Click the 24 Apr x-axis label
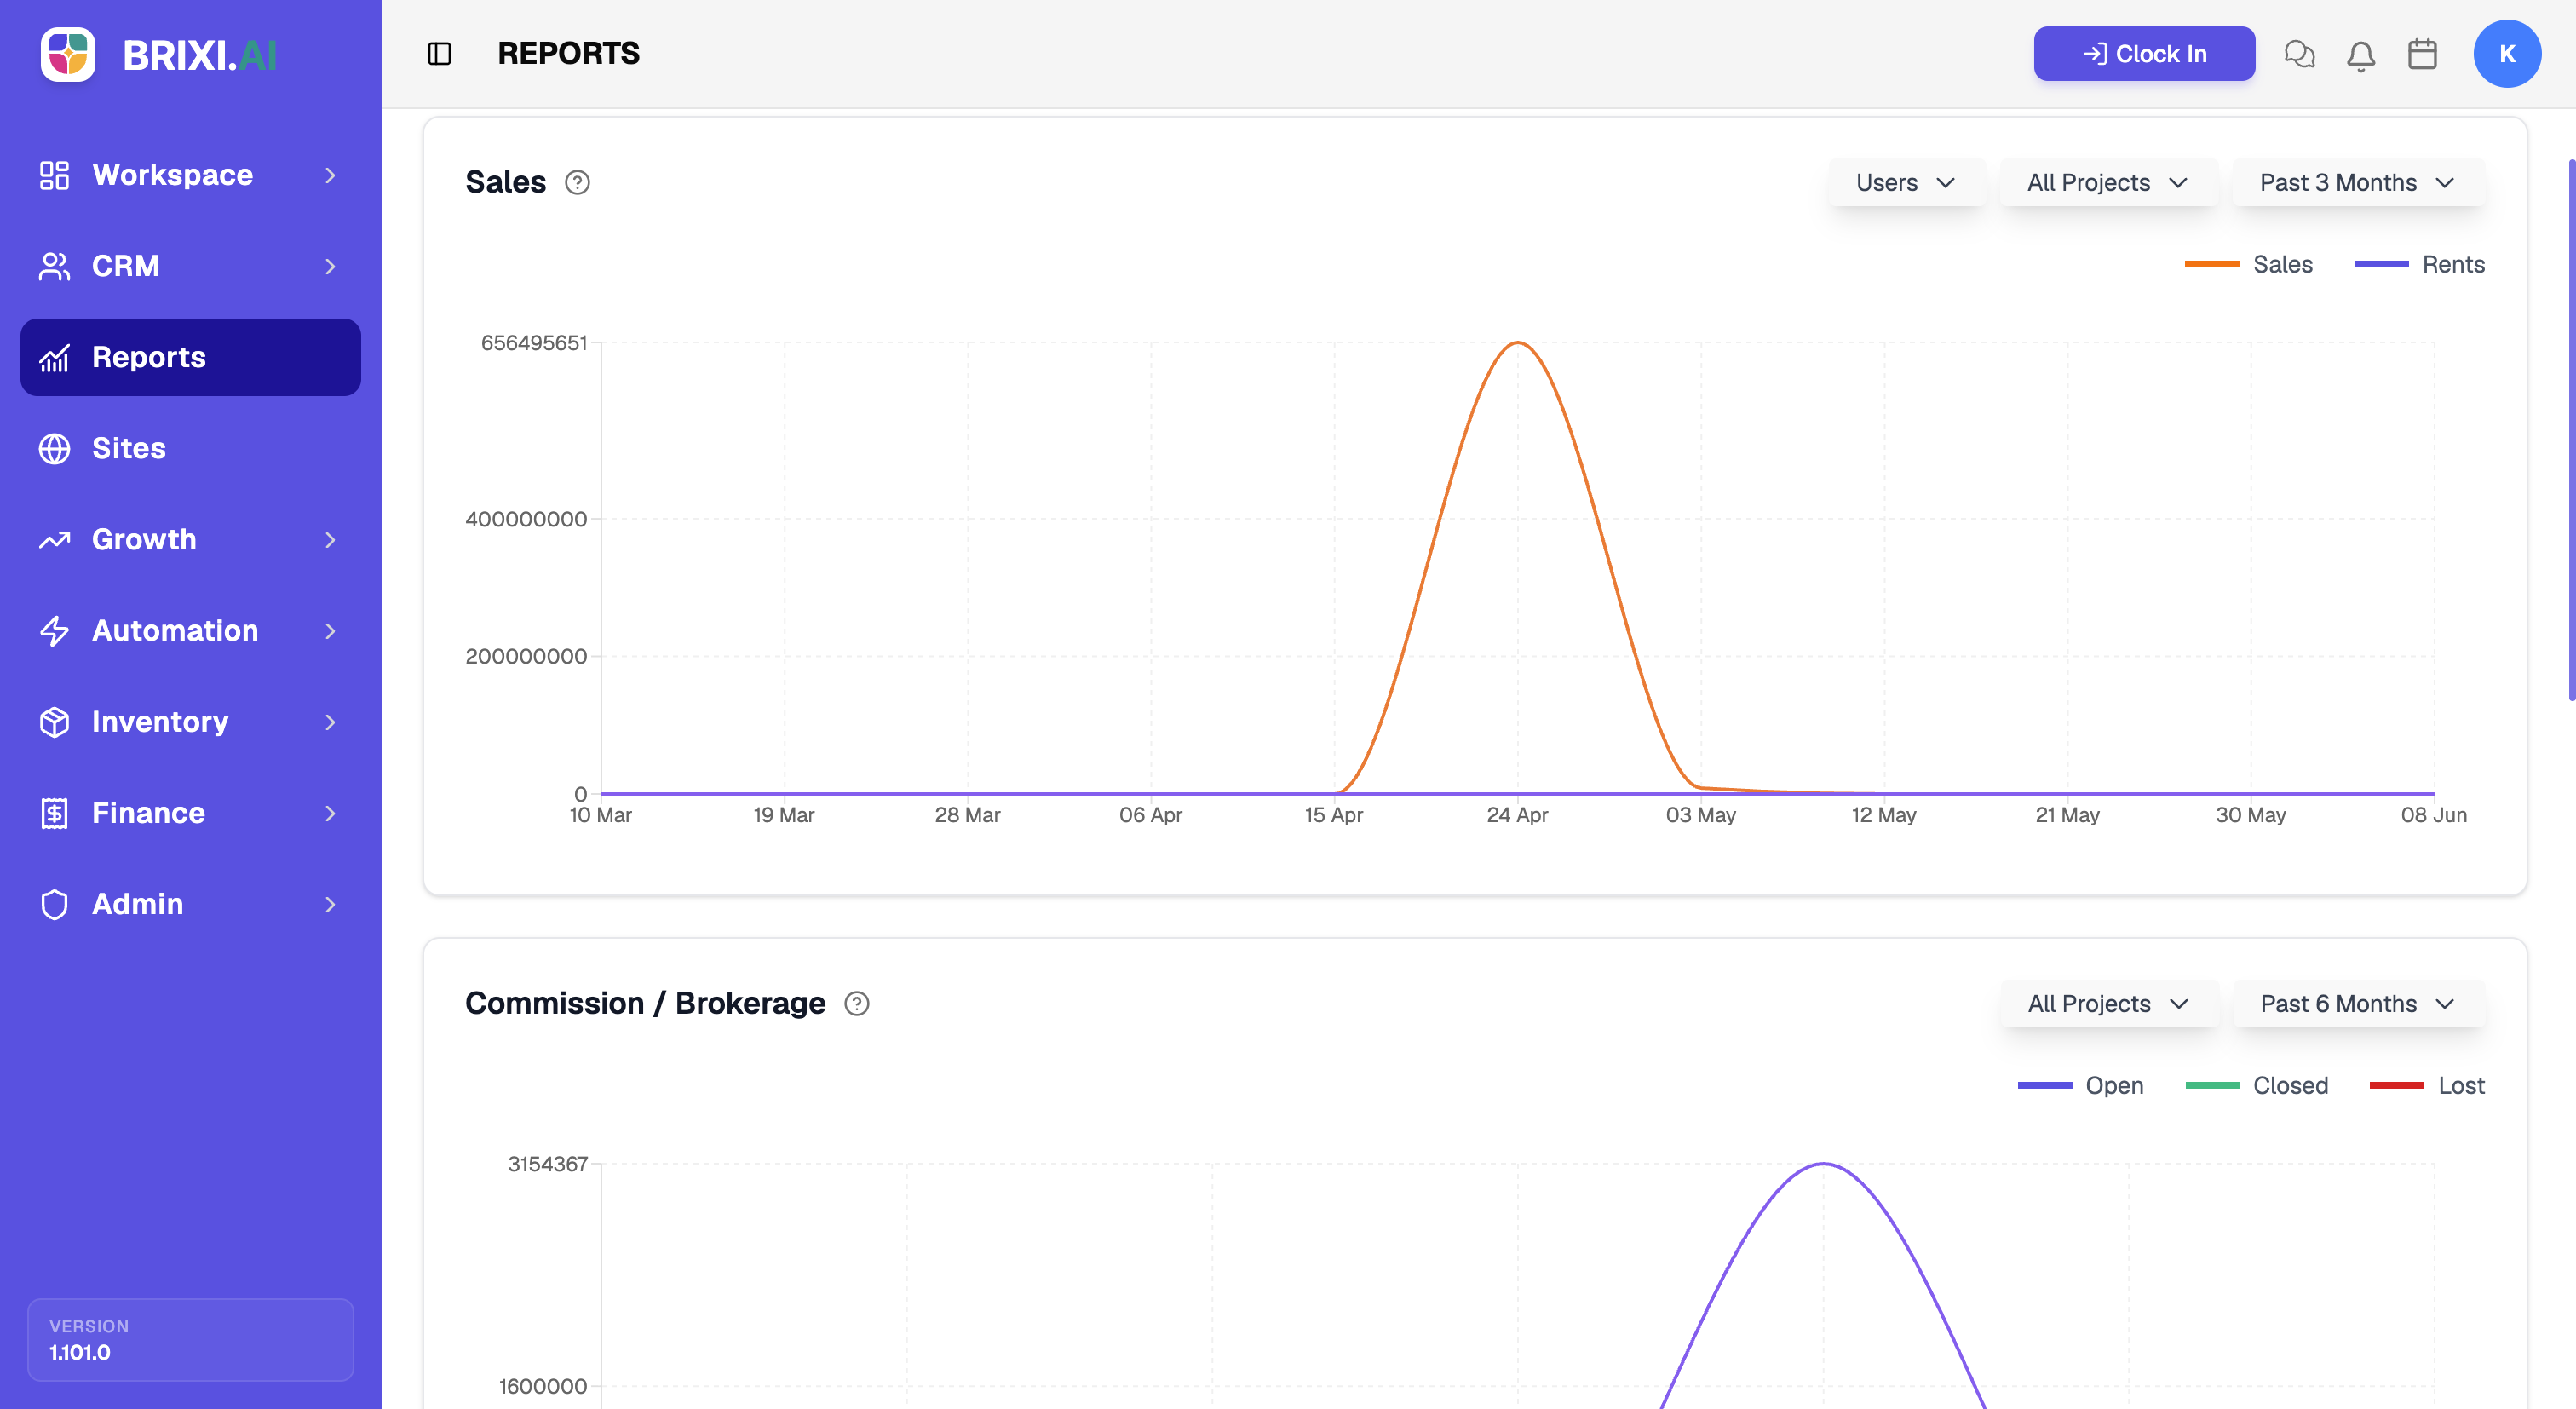The width and height of the screenshot is (2576, 1409). [x=1517, y=815]
